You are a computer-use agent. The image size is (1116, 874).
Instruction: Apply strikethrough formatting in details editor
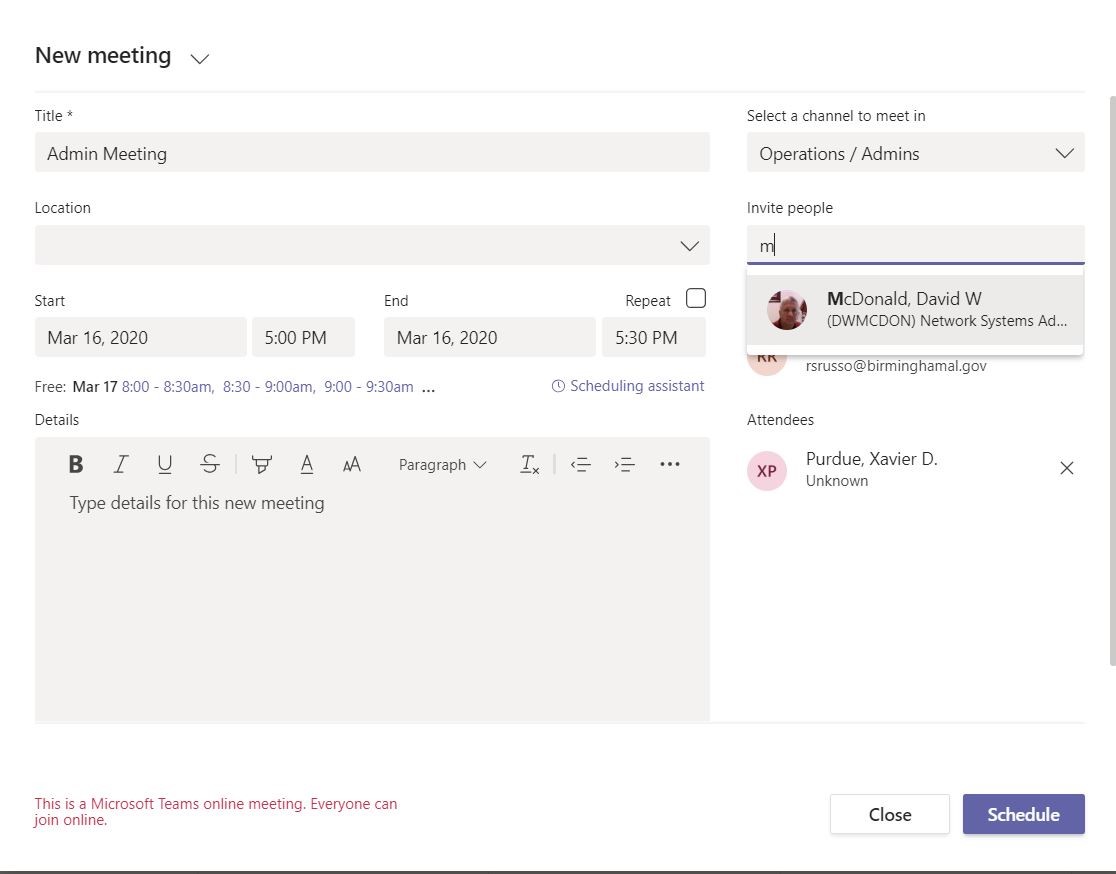209,464
